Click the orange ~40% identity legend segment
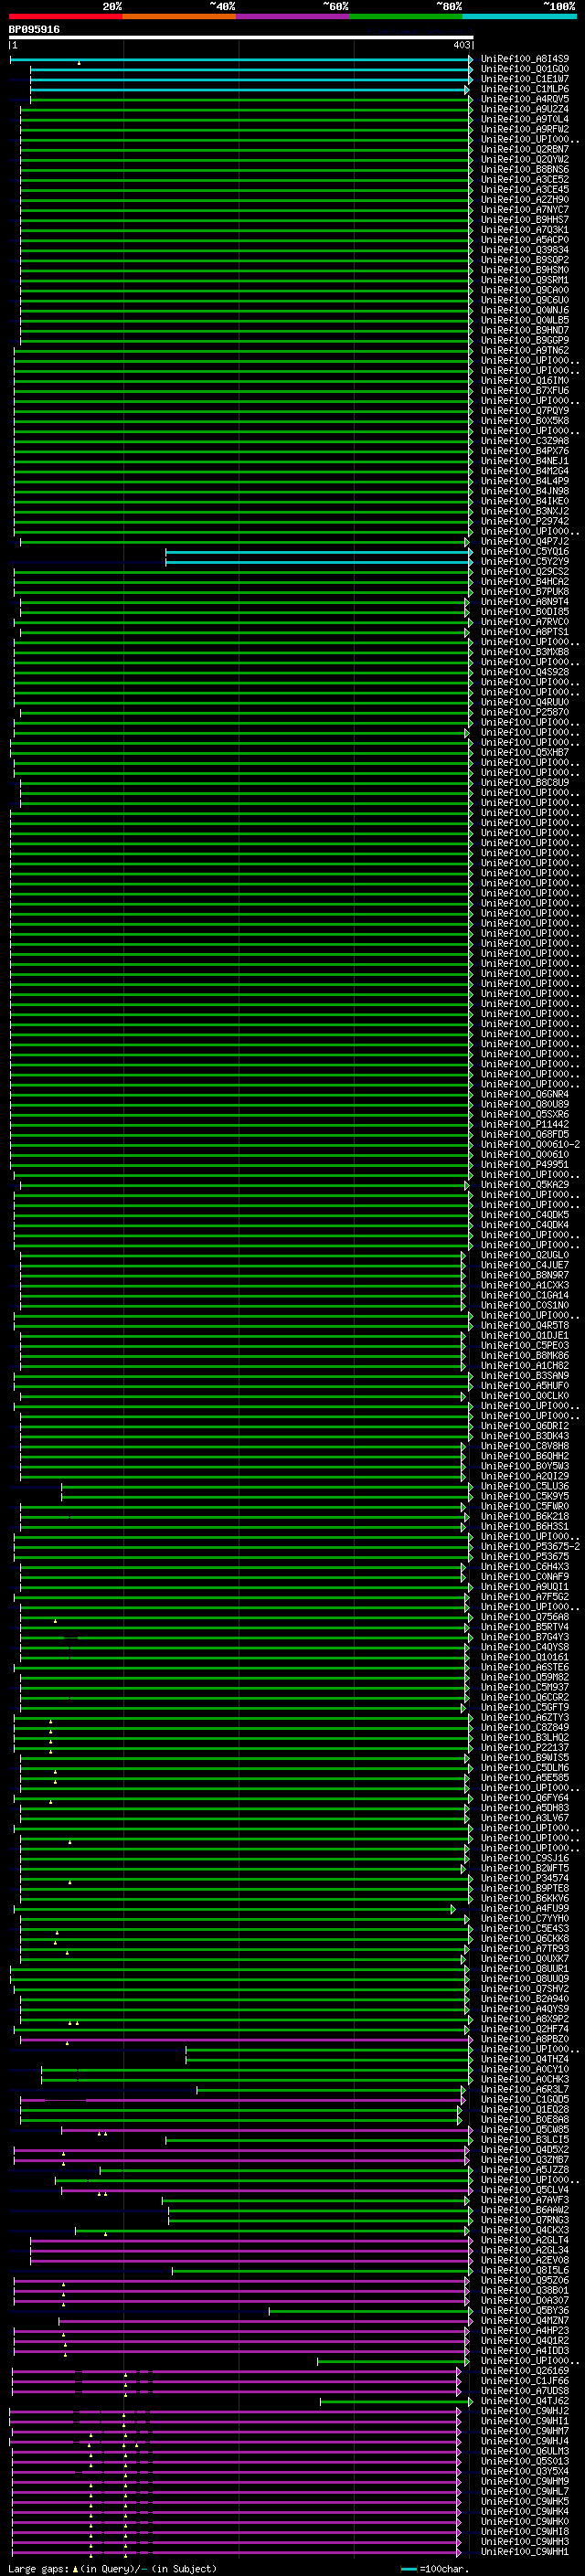 [x=179, y=16]
